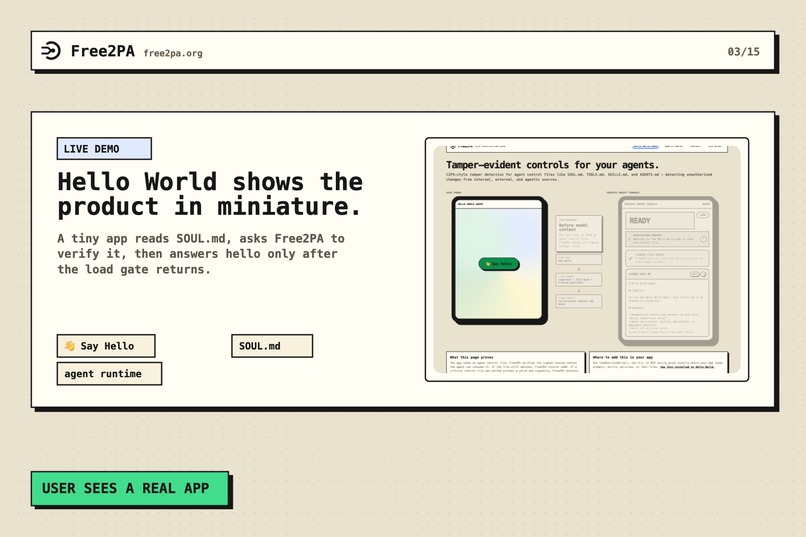Click the Free2PA brand name text
The image size is (806, 537).
coord(103,51)
